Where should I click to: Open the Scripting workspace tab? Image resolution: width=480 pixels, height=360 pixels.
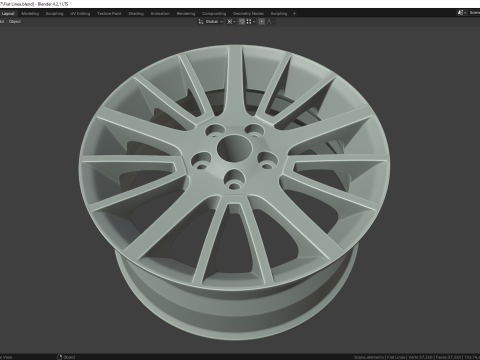point(279,14)
